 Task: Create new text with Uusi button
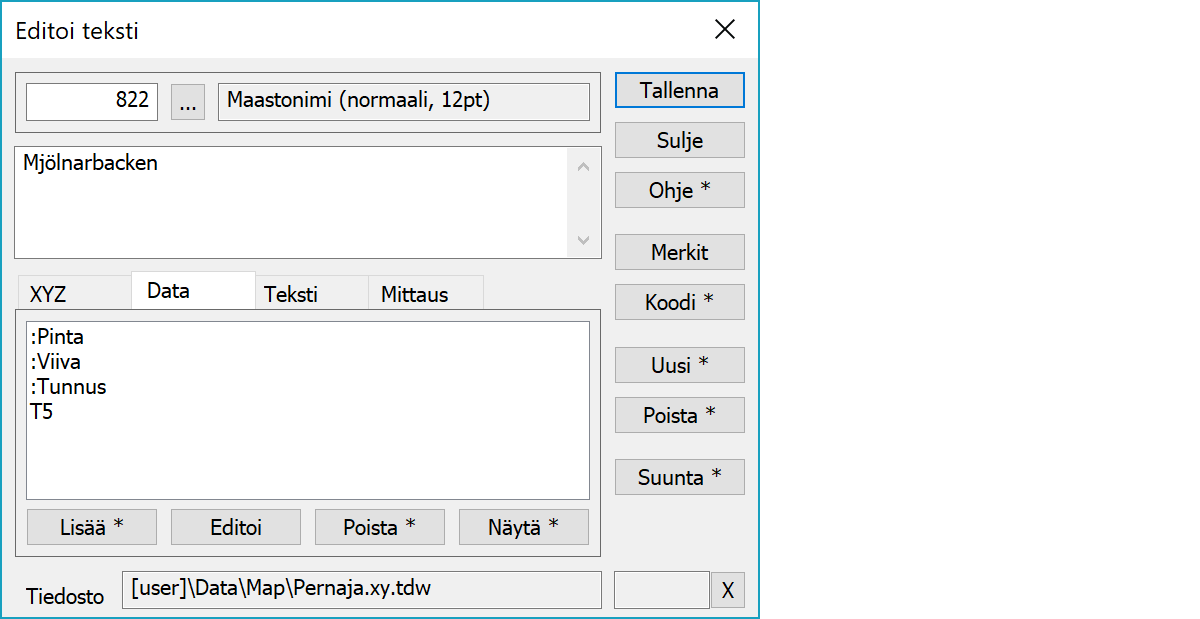(x=679, y=365)
